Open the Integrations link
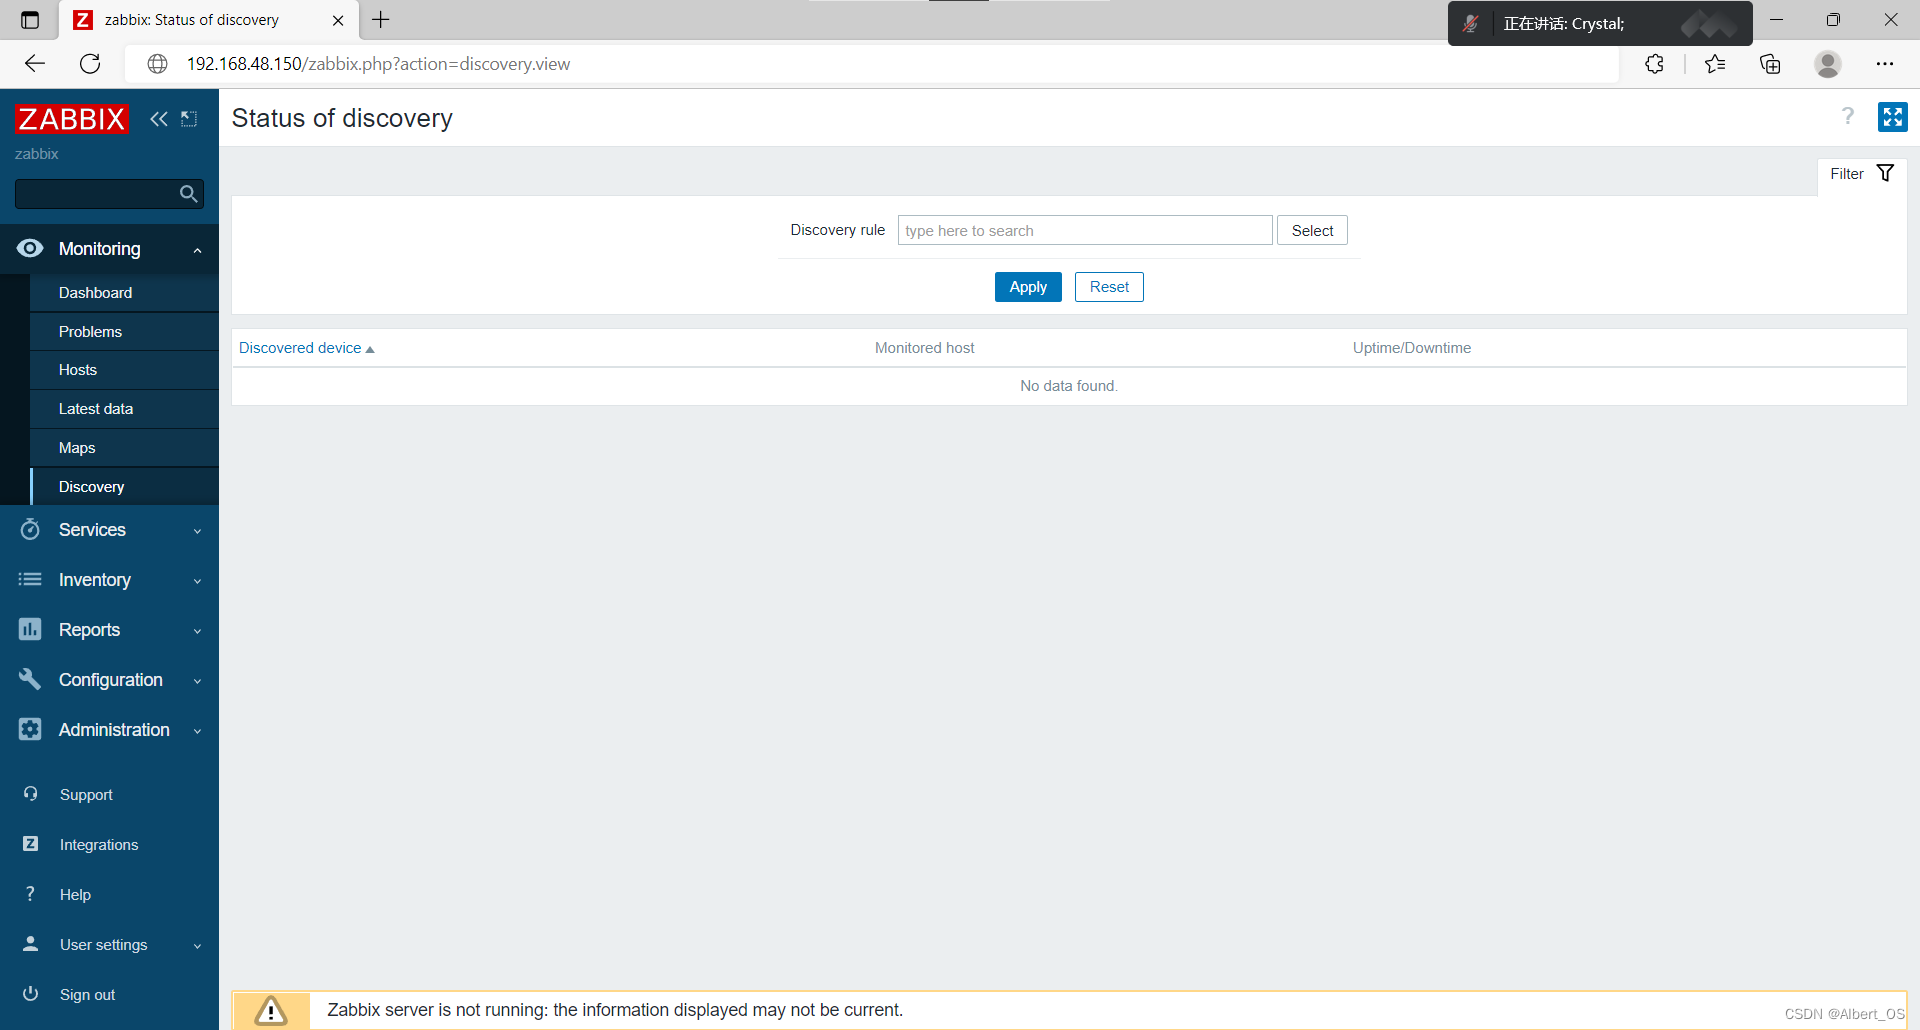1920x1030 pixels. click(x=99, y=845)
